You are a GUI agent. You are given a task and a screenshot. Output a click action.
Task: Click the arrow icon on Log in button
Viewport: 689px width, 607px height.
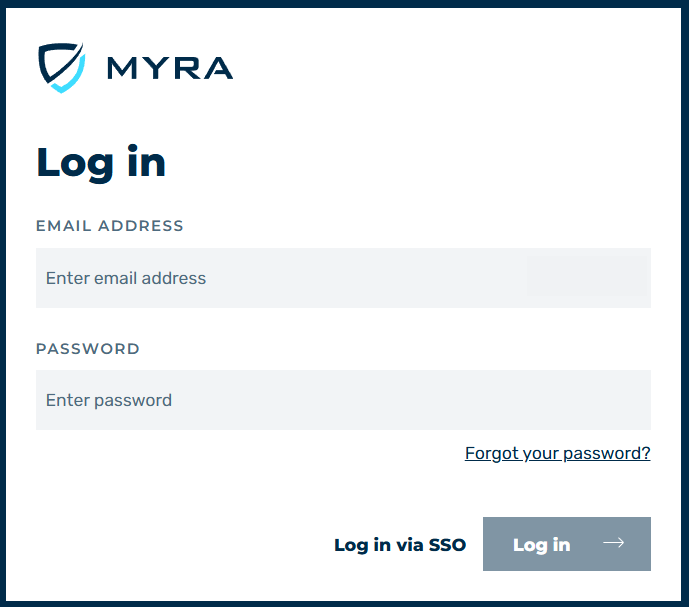(613, 543)
